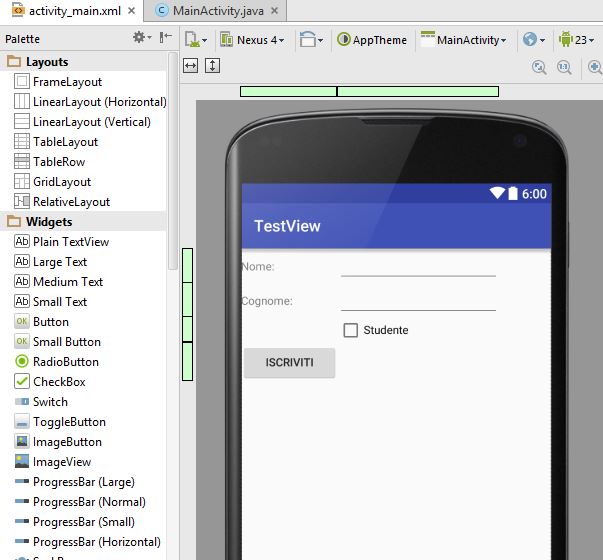603x560 pixels.
Task: Select ToggleButton widget from palette
Action: tap(68, 422)
